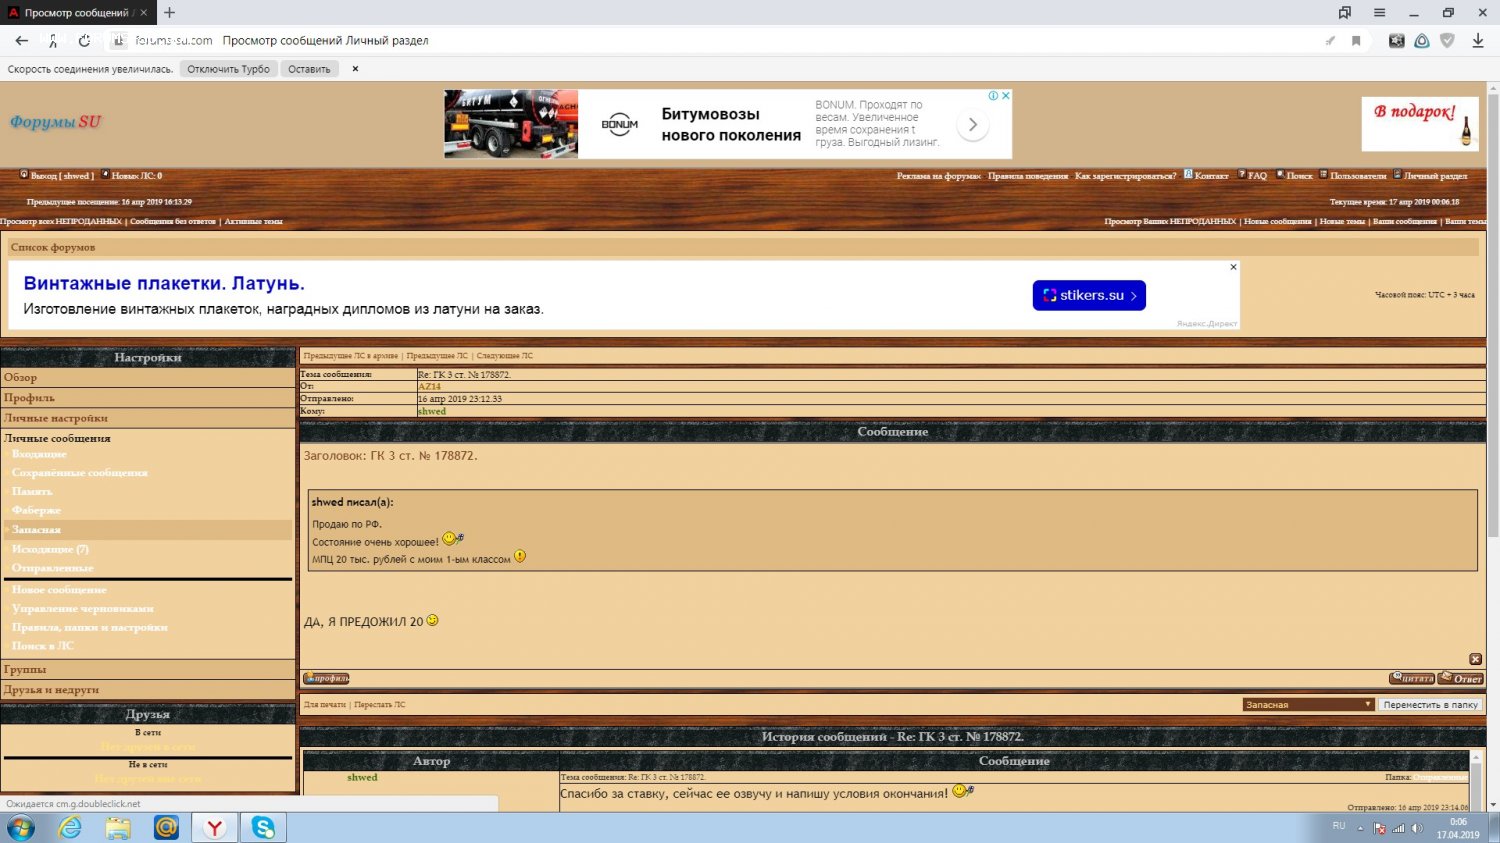This screenshot has height=843, width=1500.
Task: Select Исходящие (7) folder in sidebar
Action: coord(50,549)
